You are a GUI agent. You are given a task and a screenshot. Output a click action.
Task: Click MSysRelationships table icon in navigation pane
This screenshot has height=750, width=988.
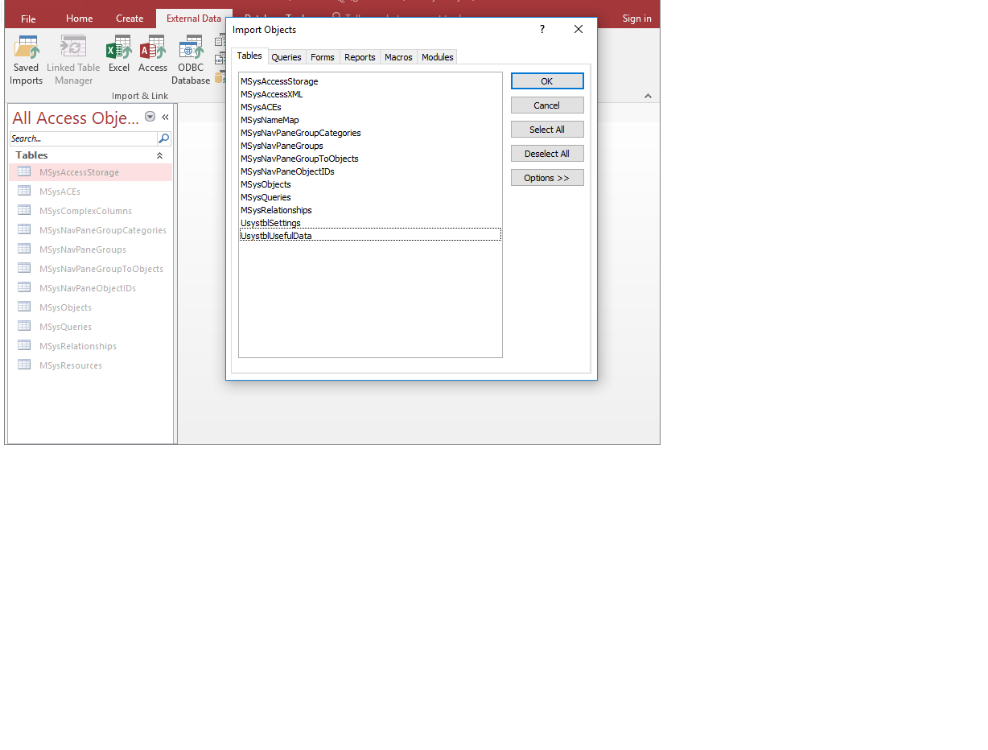coord(25,345)
